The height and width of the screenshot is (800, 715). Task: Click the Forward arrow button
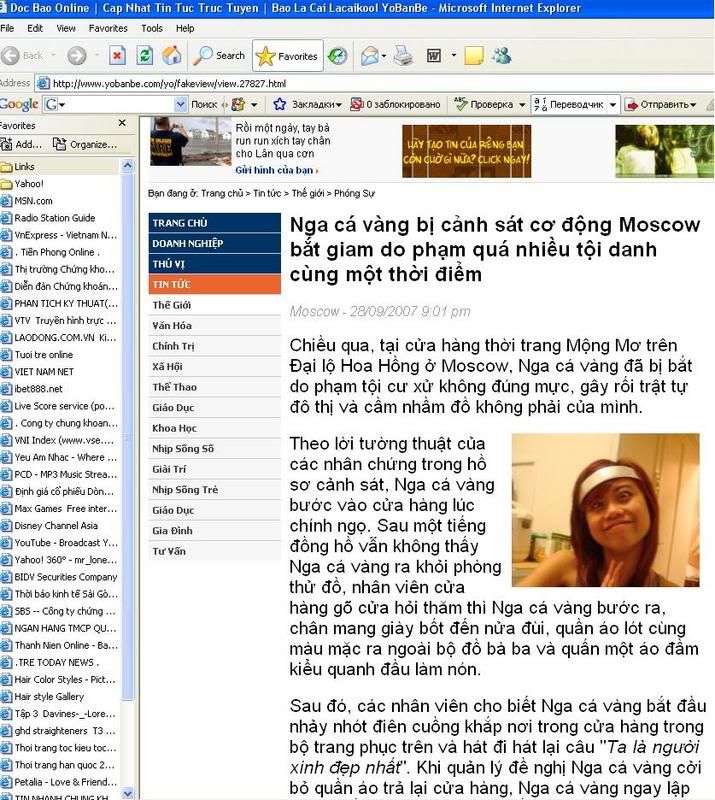click(x=77, y=55)
